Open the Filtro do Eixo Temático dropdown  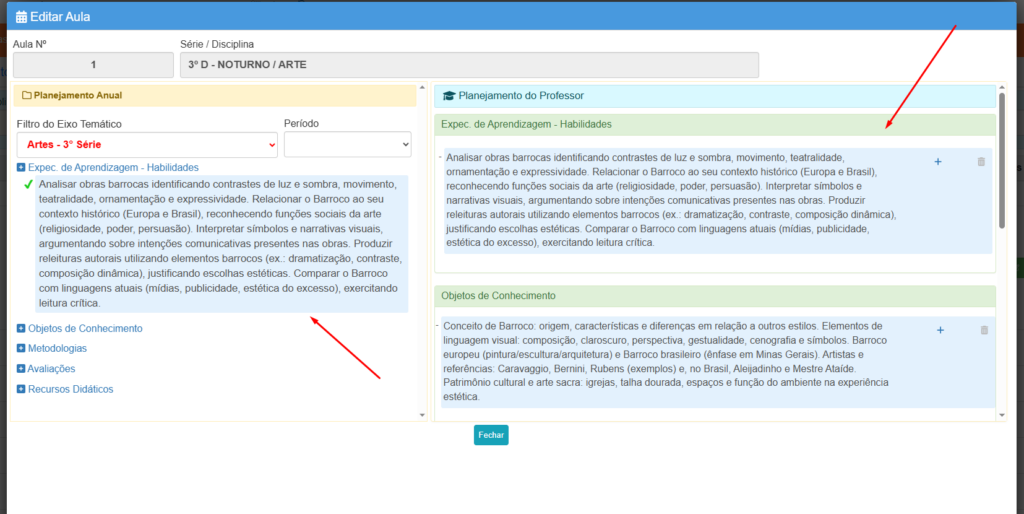point(147,145)
